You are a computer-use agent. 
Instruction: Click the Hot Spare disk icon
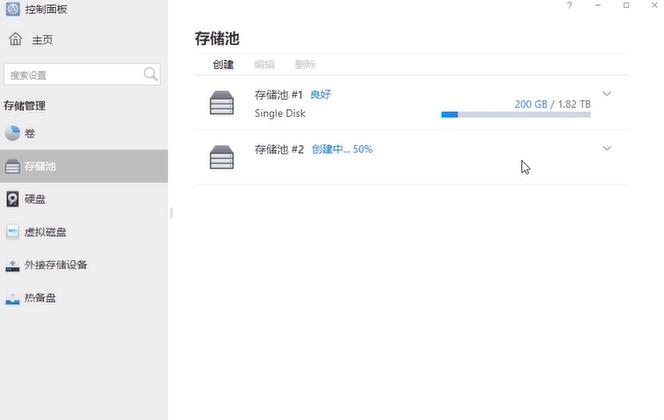[x=12, y=298]
